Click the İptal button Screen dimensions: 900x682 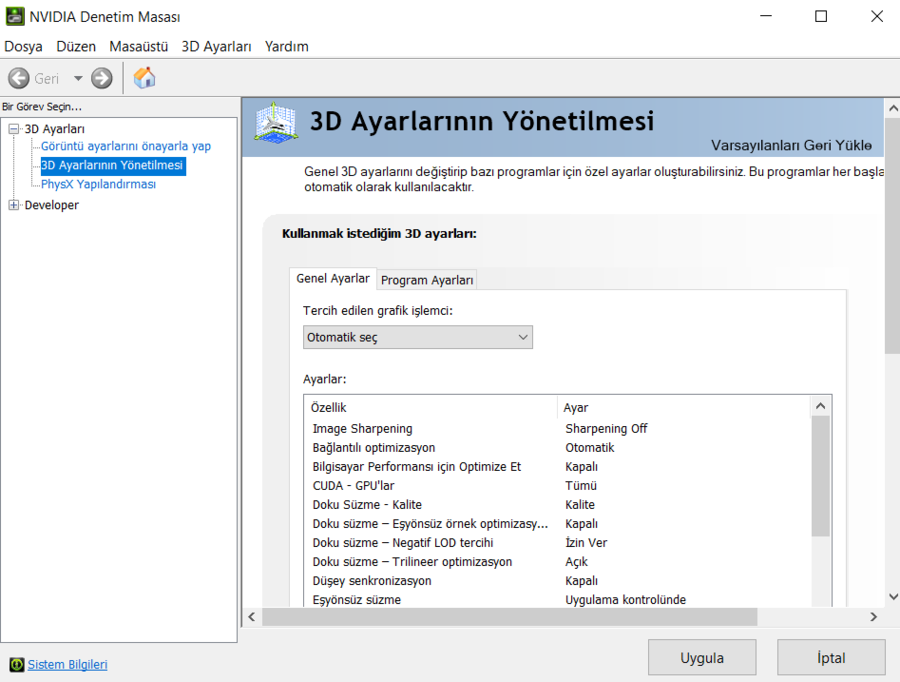(831, 657)
